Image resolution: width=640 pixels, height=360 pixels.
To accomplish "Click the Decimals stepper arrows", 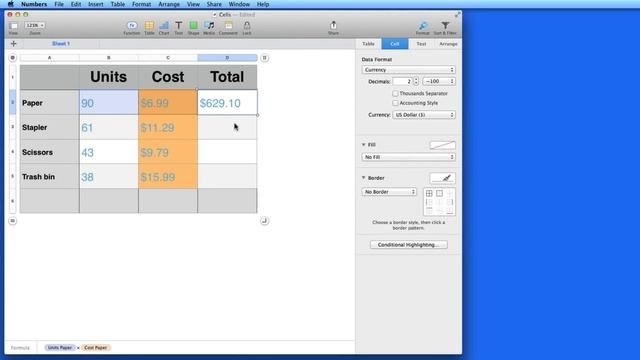I will (416, 81).
